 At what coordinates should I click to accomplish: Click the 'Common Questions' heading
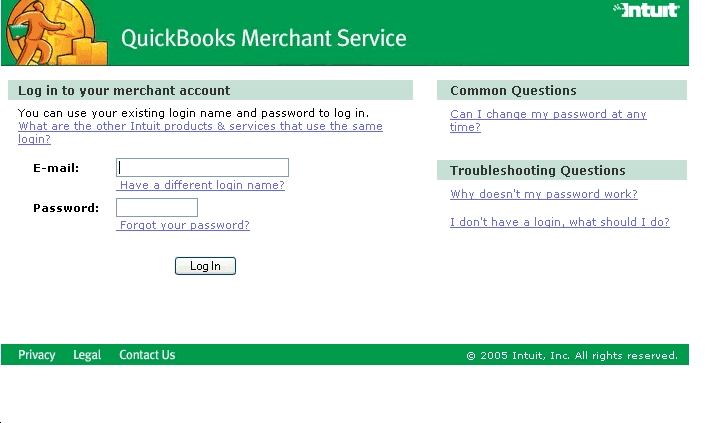coord(513,90)
